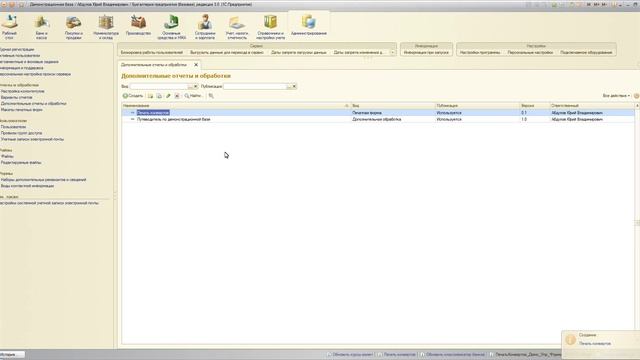The image size is (640, 360).
Task: Click the copy item icon after Создать
Action: click(x=159, y=96)
